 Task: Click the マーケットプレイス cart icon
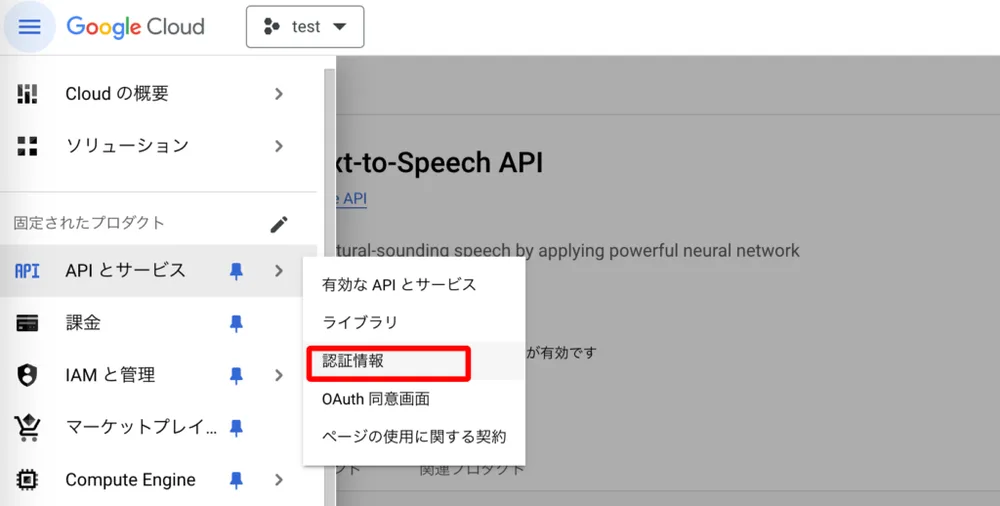click(27, 428)
